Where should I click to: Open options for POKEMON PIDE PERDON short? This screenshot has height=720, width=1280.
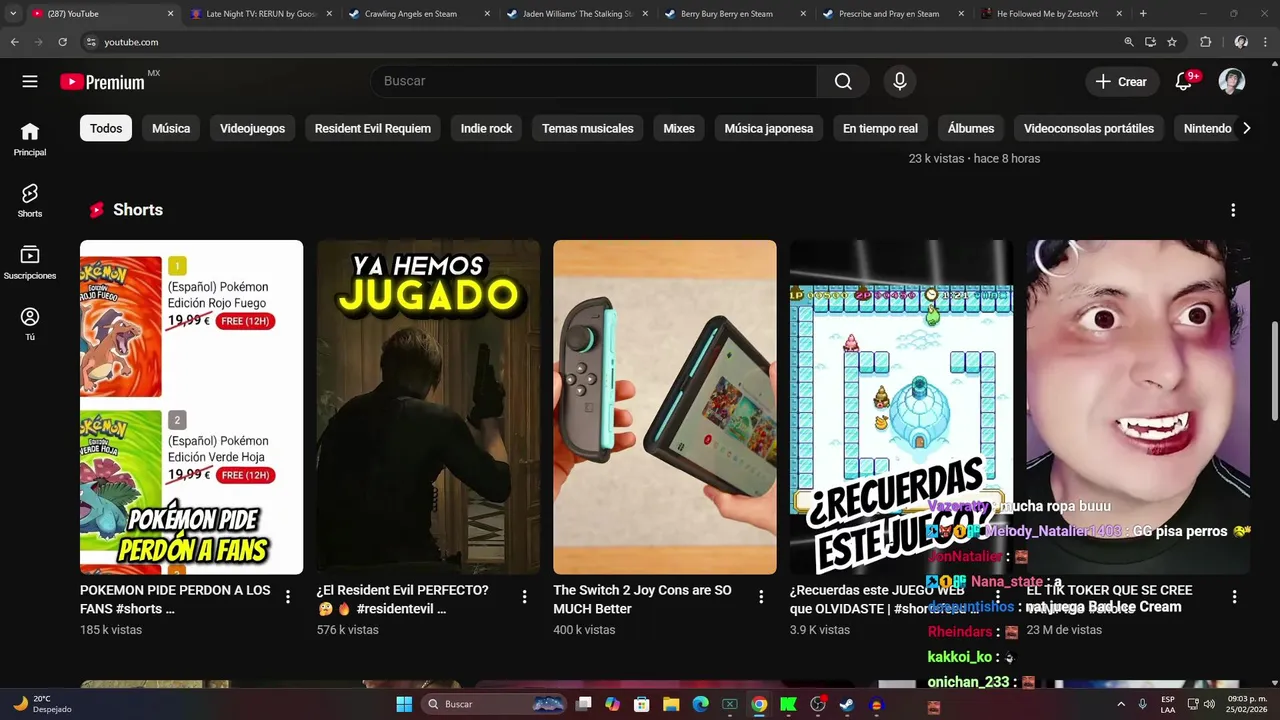288,597
